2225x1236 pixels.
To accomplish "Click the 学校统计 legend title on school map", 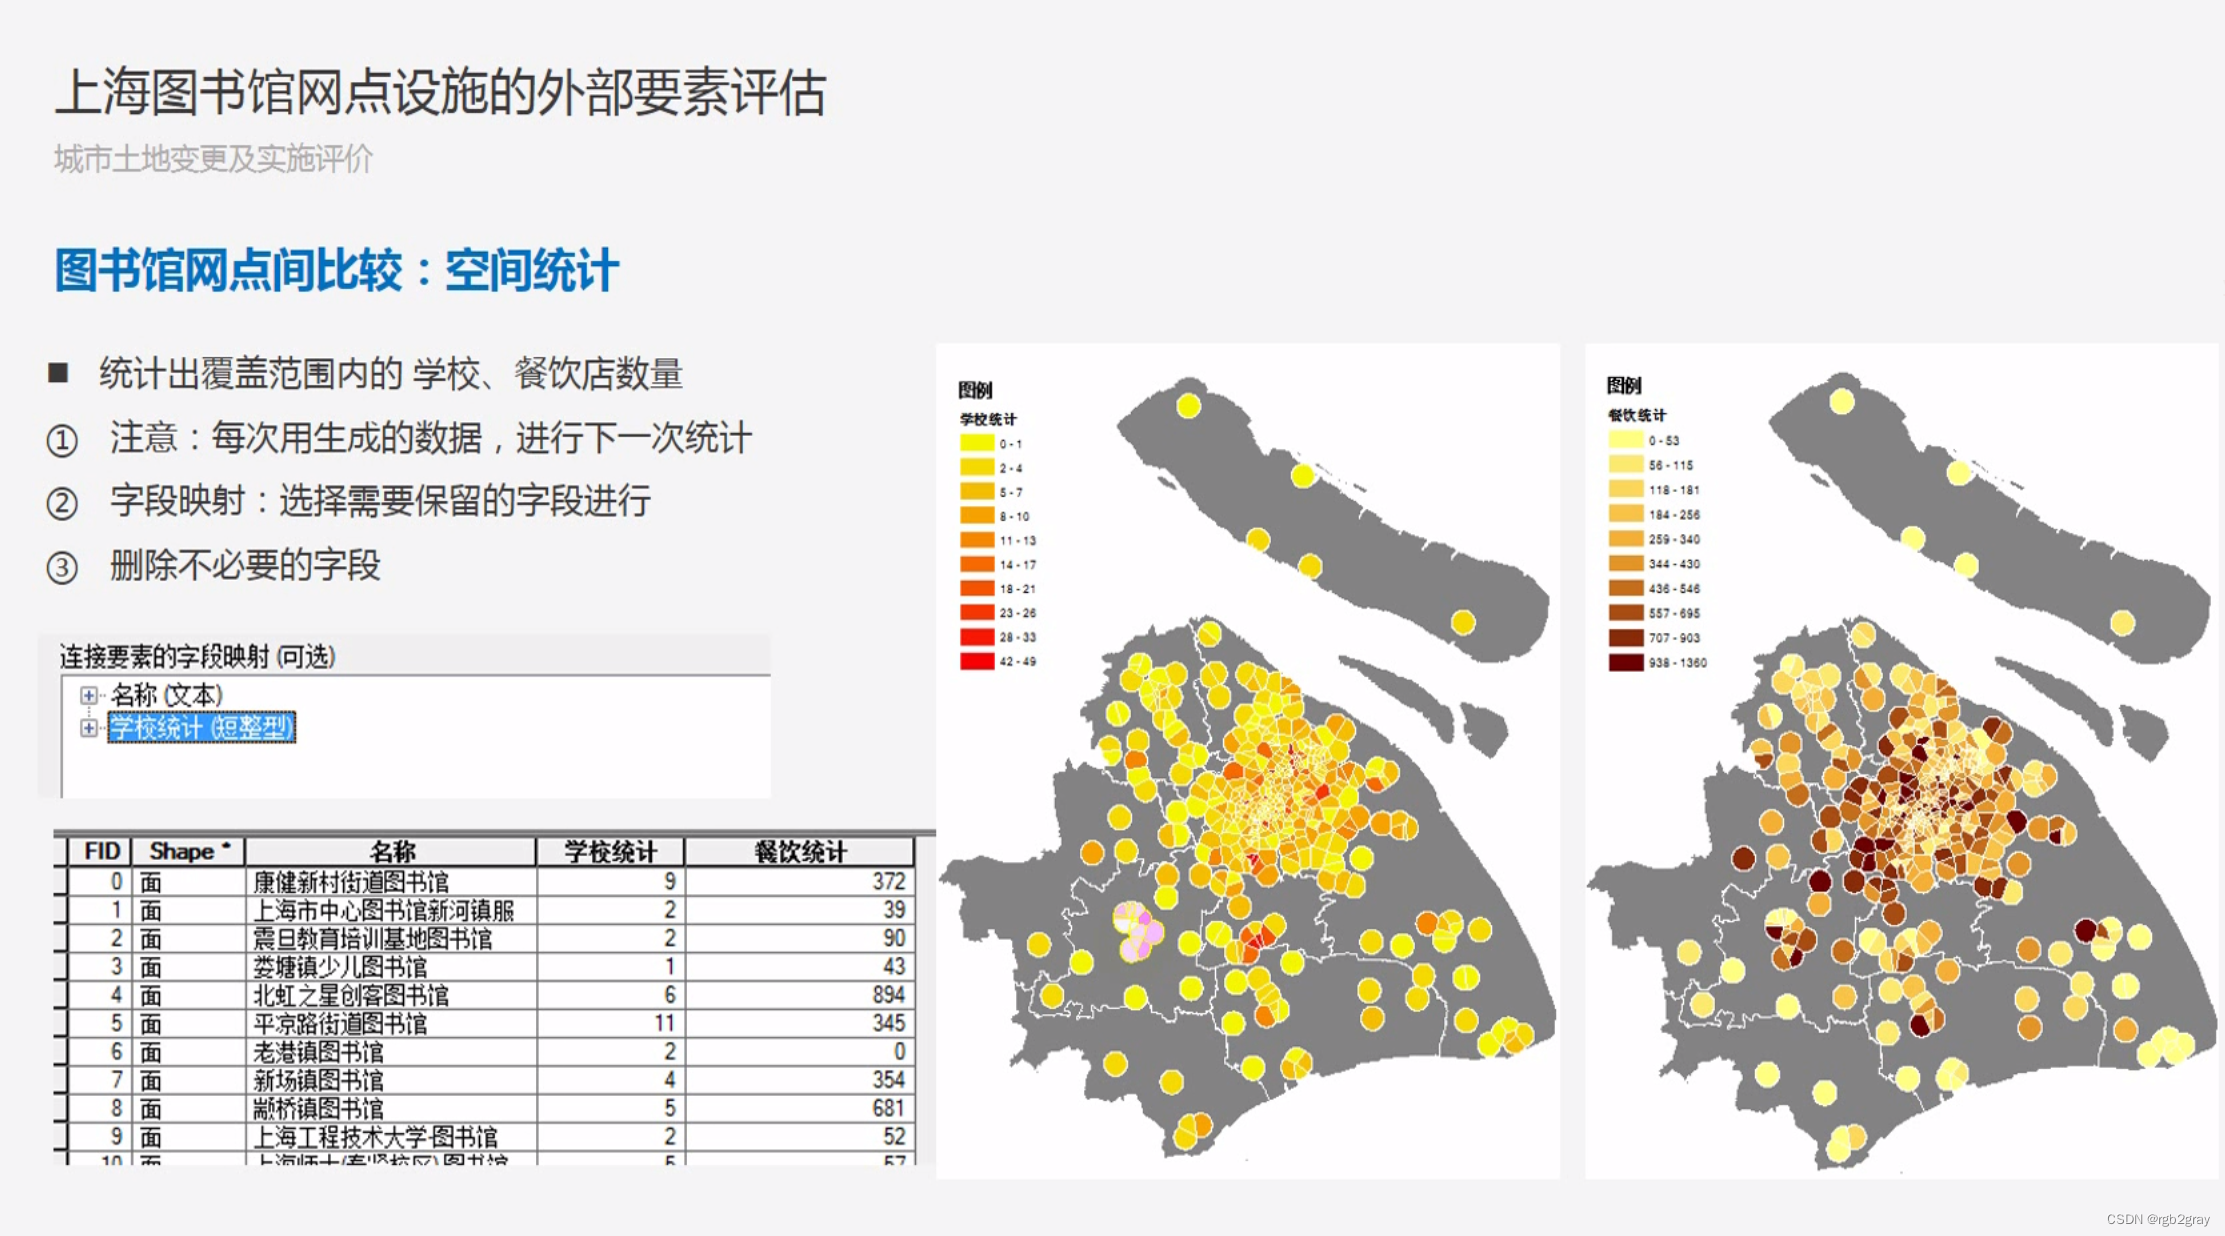I will pyautogui.click(x=987, y=419).
